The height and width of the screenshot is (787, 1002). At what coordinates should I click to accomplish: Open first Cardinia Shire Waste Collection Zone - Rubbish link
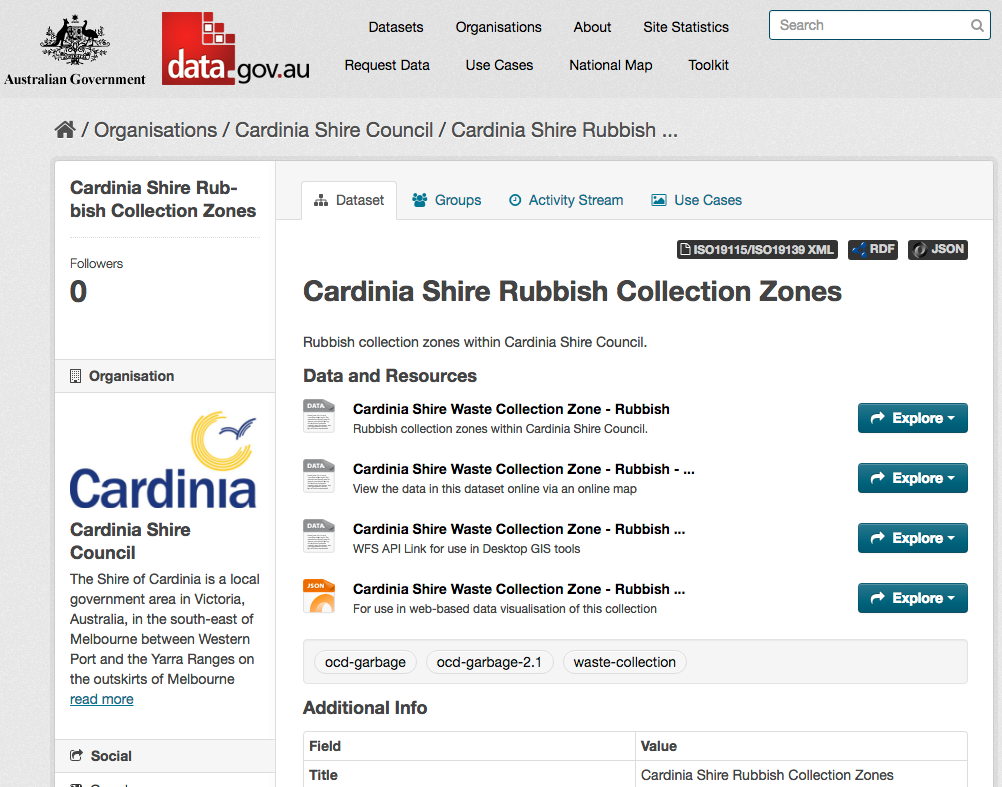511,409
